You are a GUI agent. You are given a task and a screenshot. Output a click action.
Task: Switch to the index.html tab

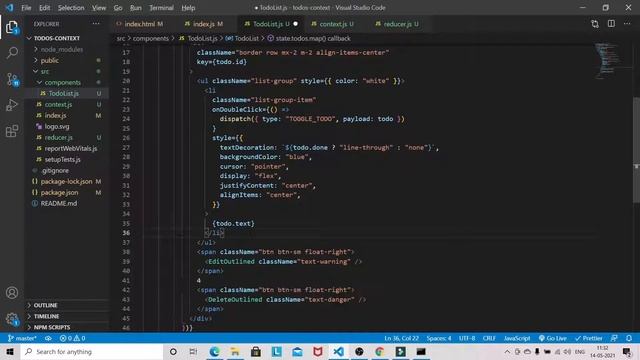tap(140, 24)
